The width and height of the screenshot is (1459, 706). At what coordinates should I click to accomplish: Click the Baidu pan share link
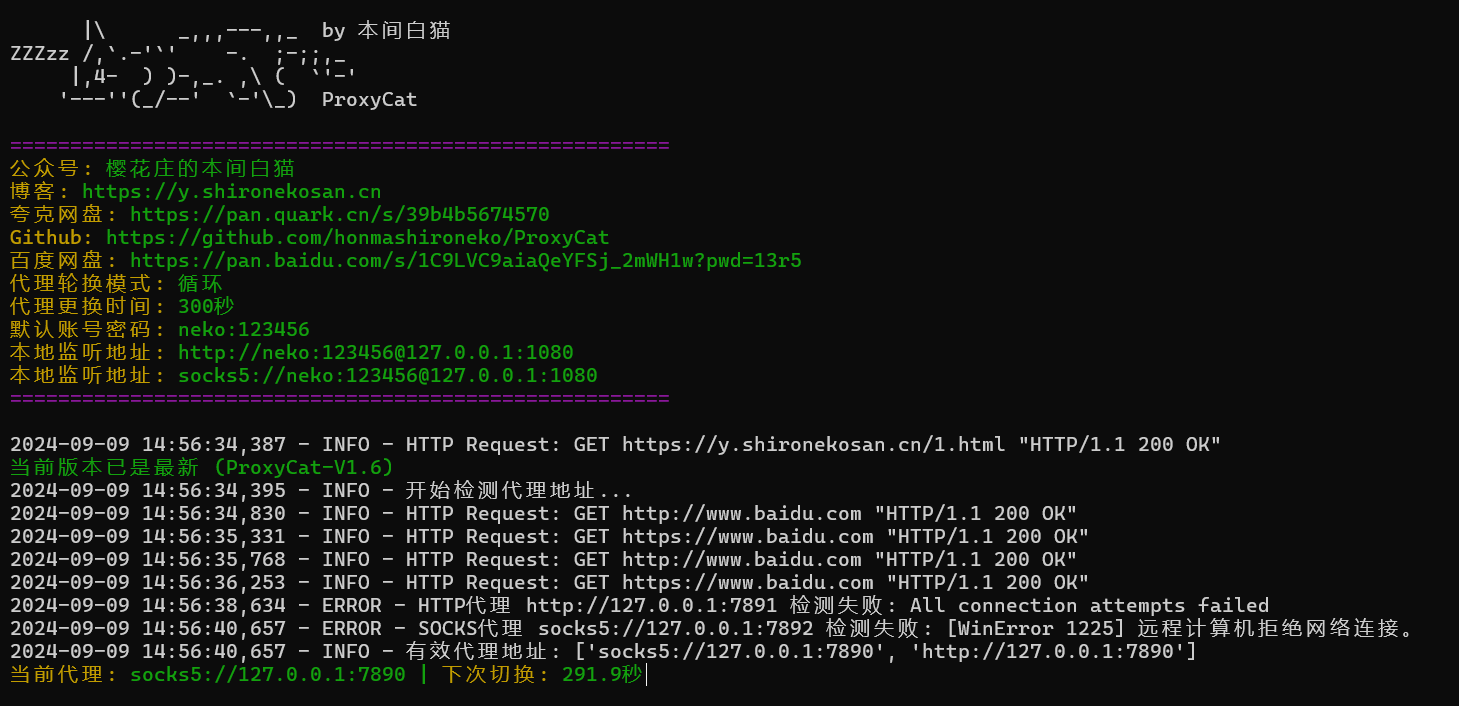pos(465,261)
